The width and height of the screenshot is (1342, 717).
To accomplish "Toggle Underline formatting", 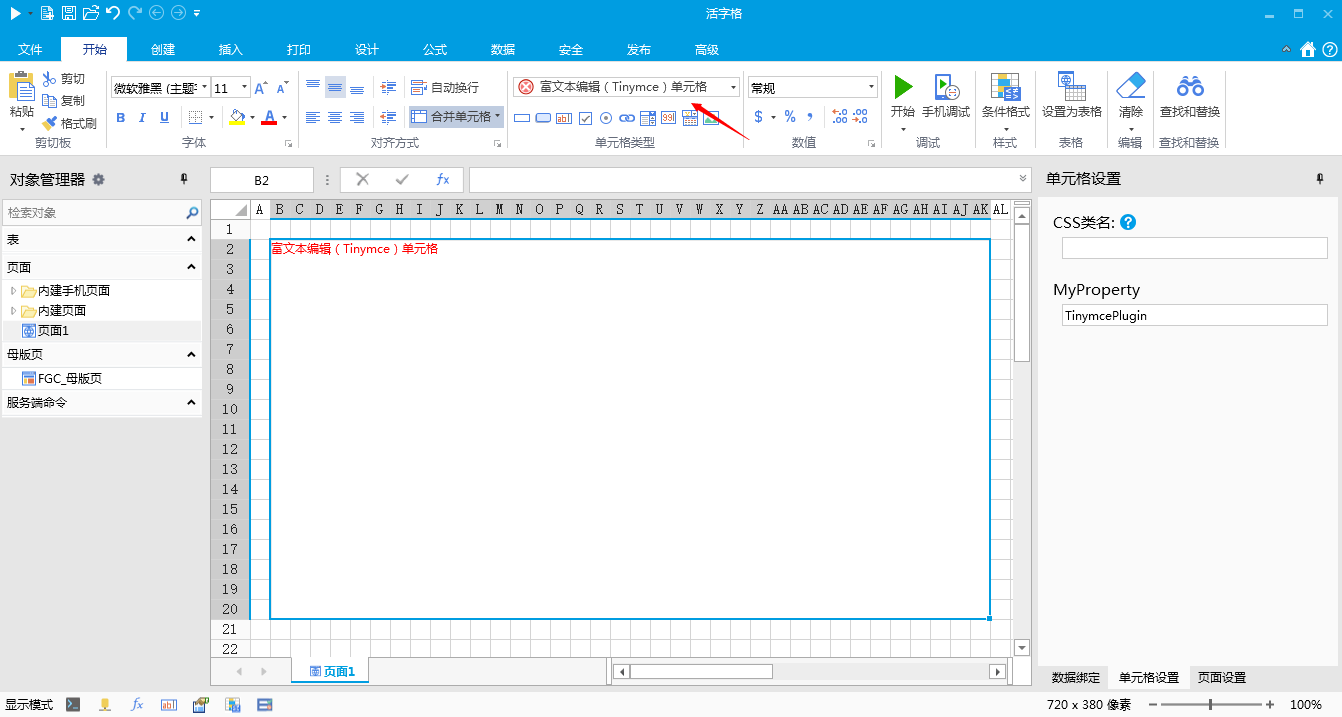I will point(164,117).
